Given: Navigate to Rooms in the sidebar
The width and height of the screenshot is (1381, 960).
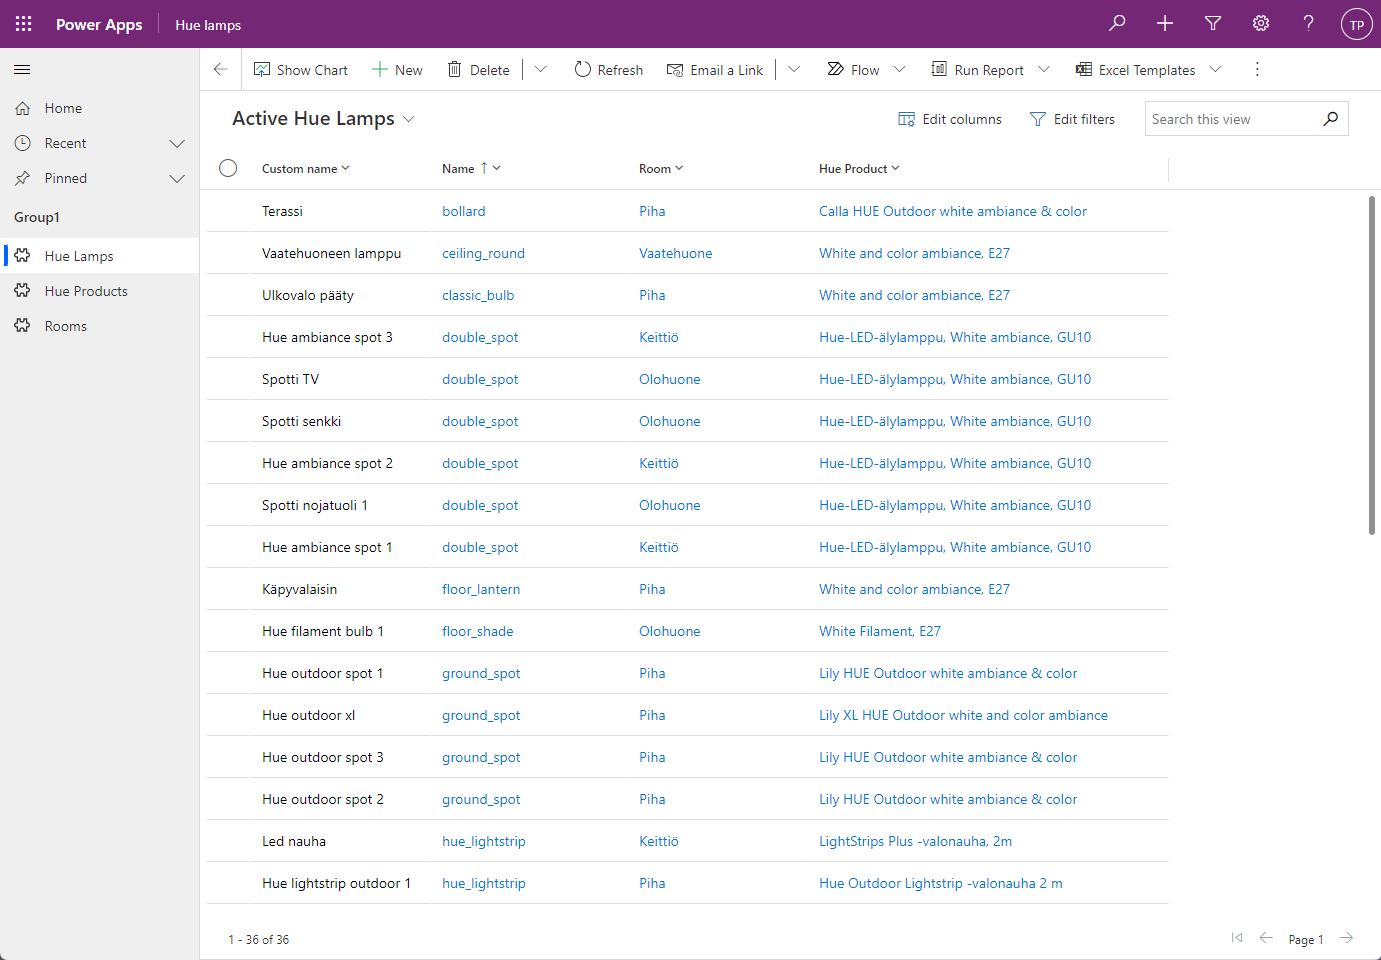Looking at the screenshot, I should pyautogui.click(x=66, y=327).
